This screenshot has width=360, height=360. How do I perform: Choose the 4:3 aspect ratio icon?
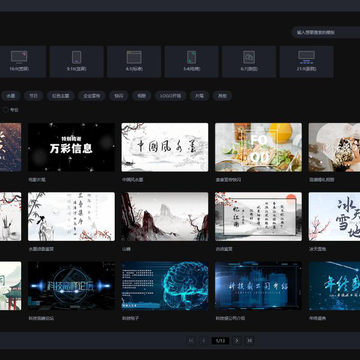pyautogui.click(x=134, y=57)
